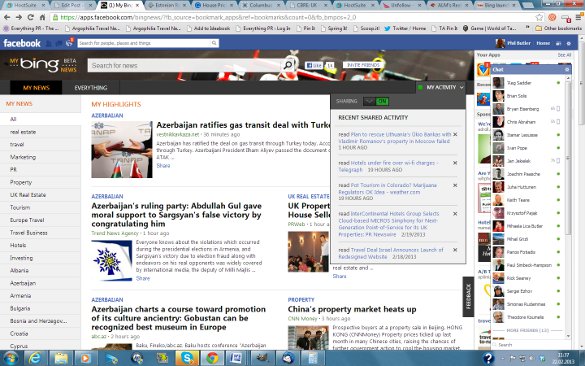Viewport: 585px width, 366px height.
Task: Switch to the MY NEWS tab
Action: pos(36,88)
